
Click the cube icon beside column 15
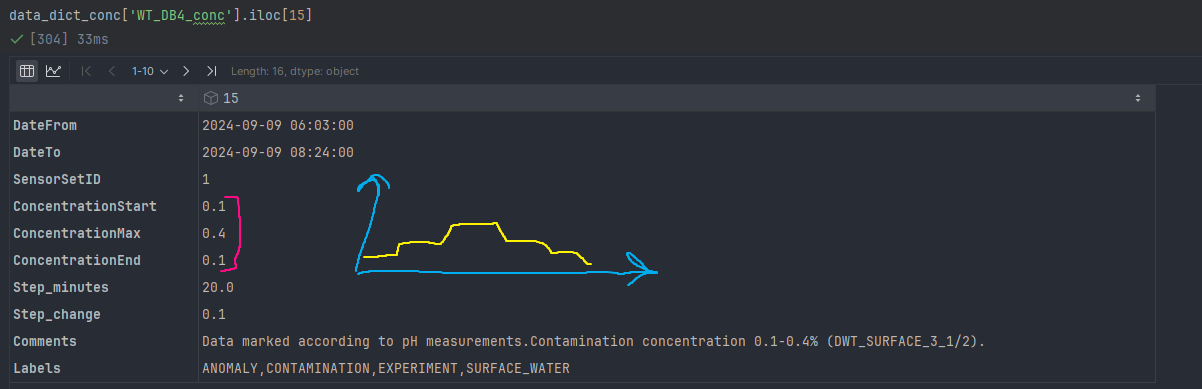211,98
